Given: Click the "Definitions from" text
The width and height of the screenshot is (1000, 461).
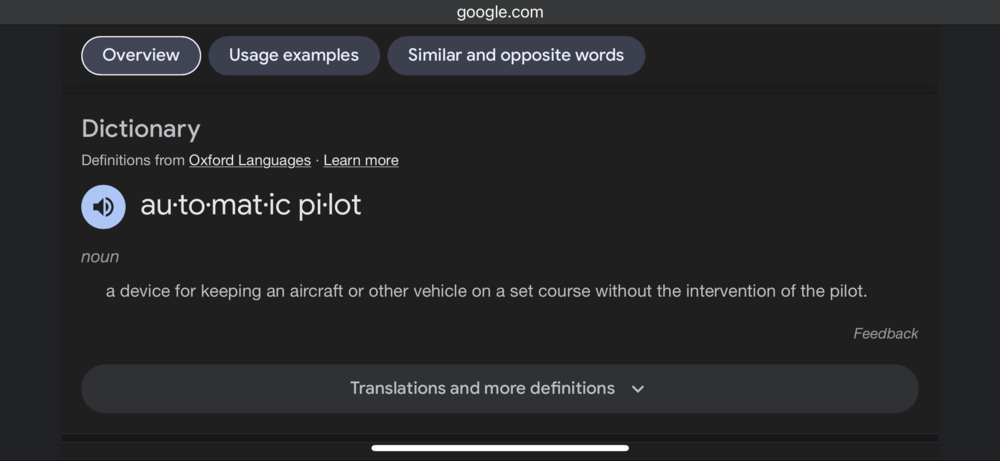Looking at the screenshot, I should [133, 160].
